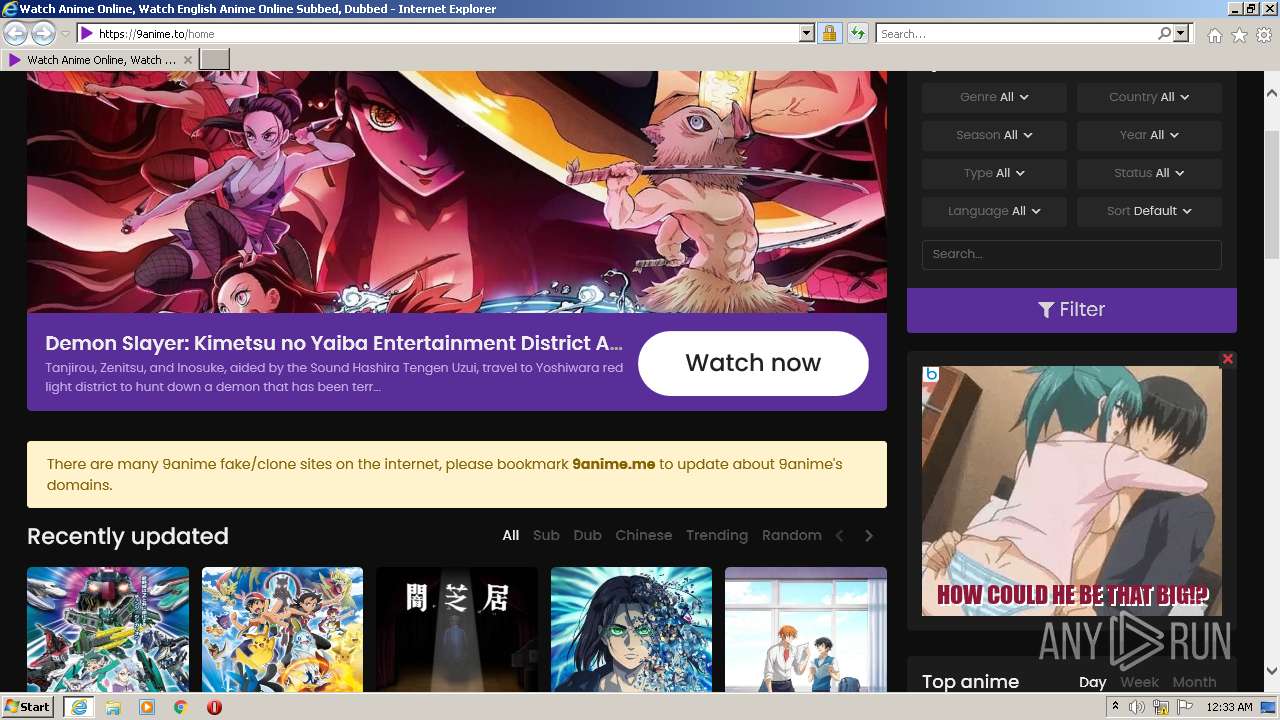This screenshot has height=720, width=1280.
Task: Open the Season All filter dropdown
Action: coord(994,135)
